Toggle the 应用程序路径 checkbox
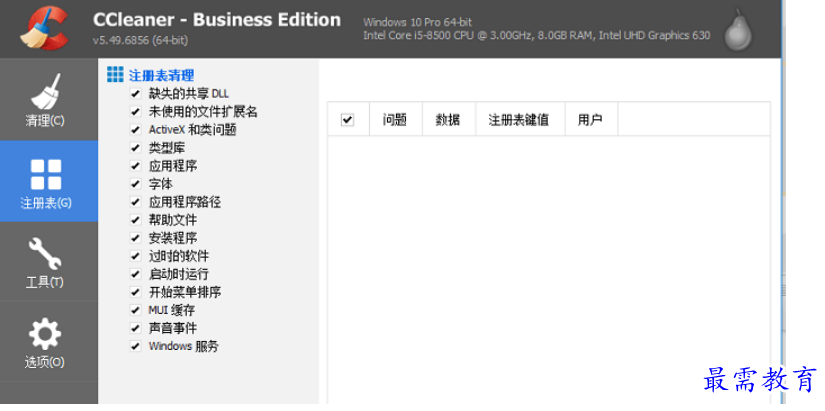The image size is (825, 411). tap(136, 202)
